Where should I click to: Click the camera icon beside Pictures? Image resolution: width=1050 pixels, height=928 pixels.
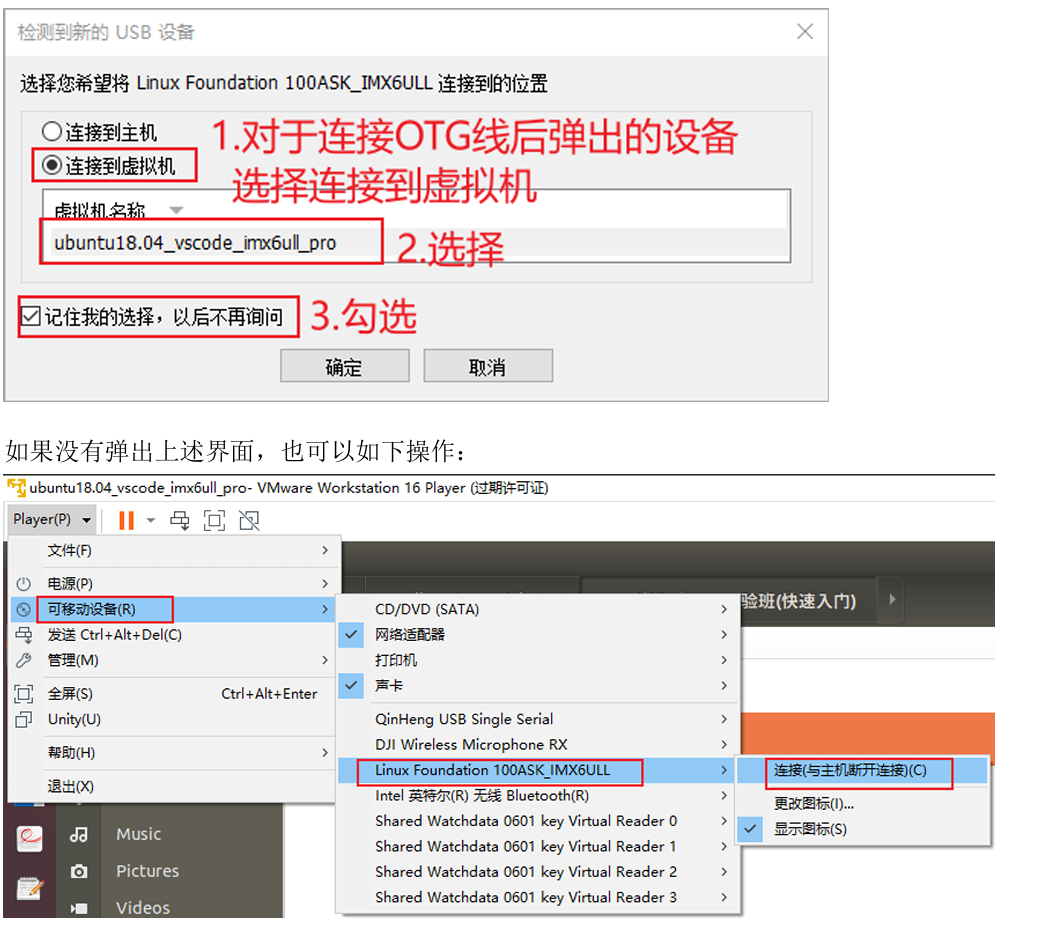(x=79, y=871)
